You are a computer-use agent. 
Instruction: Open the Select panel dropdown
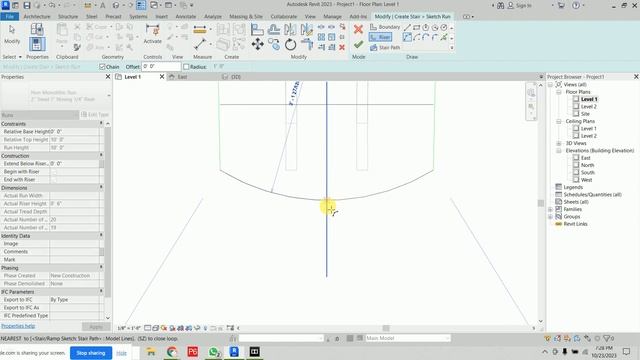[x=12, y=57]
